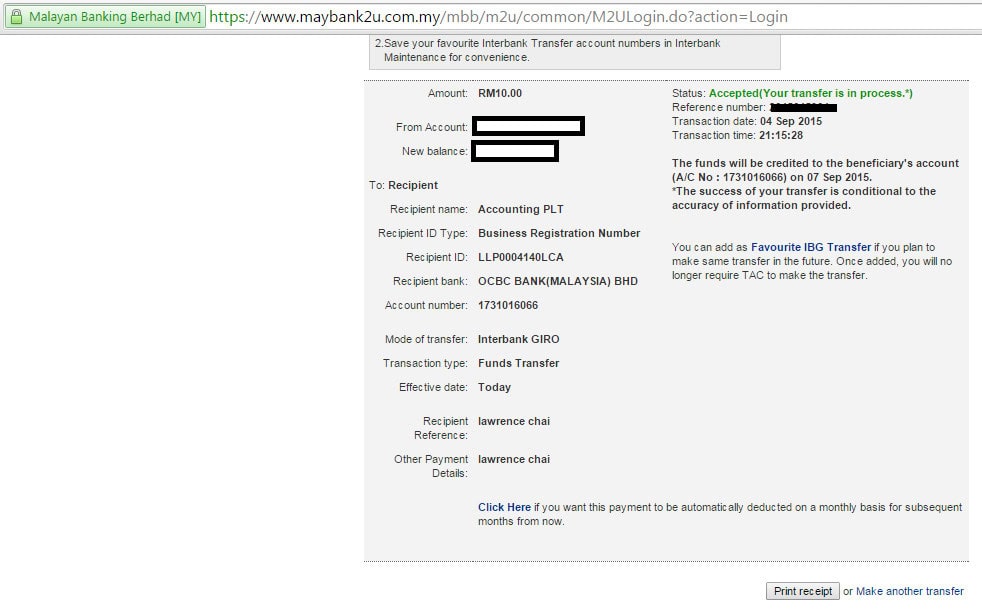
Task: Open the Make another transfer link
Action: (909, 591)
